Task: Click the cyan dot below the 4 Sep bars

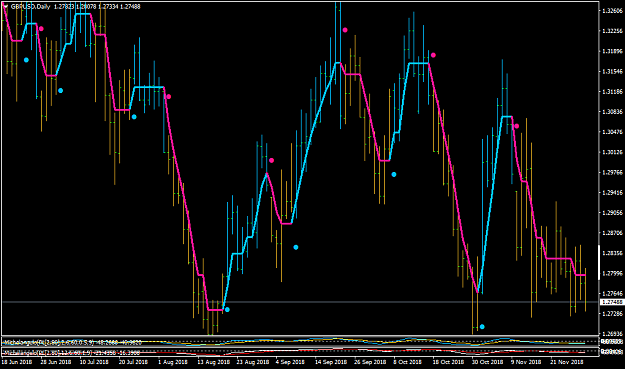Action: (x=296, y=247)
